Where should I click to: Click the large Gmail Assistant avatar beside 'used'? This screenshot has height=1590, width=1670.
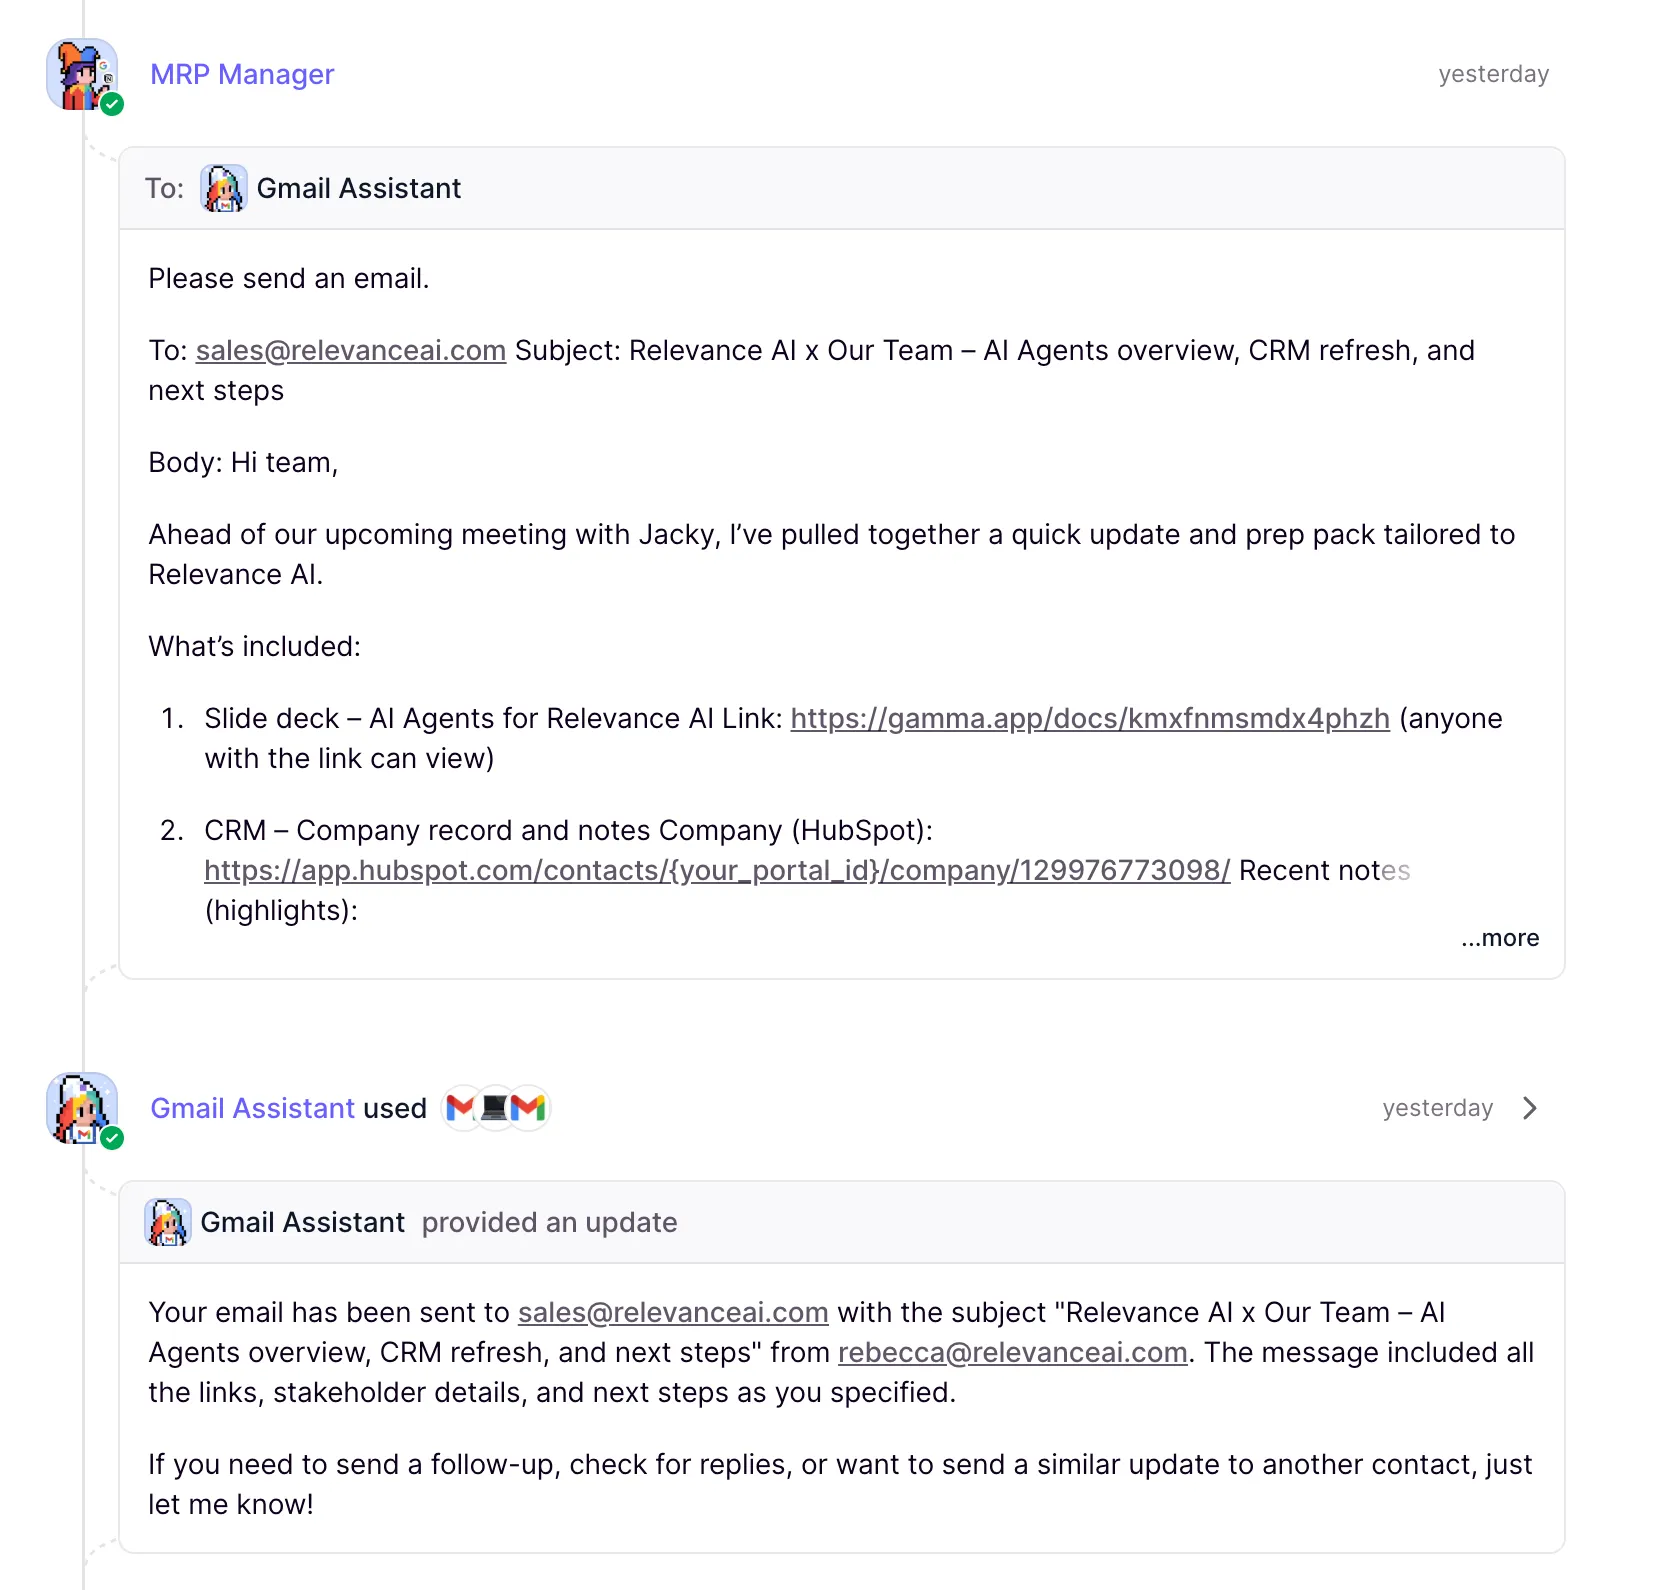pos(81,1107)
